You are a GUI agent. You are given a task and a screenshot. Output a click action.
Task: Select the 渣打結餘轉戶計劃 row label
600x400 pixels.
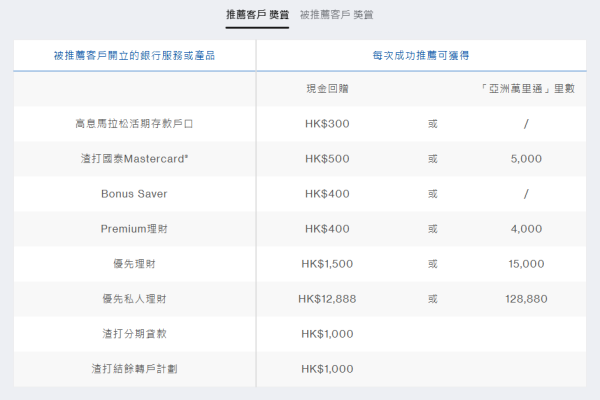134,369
